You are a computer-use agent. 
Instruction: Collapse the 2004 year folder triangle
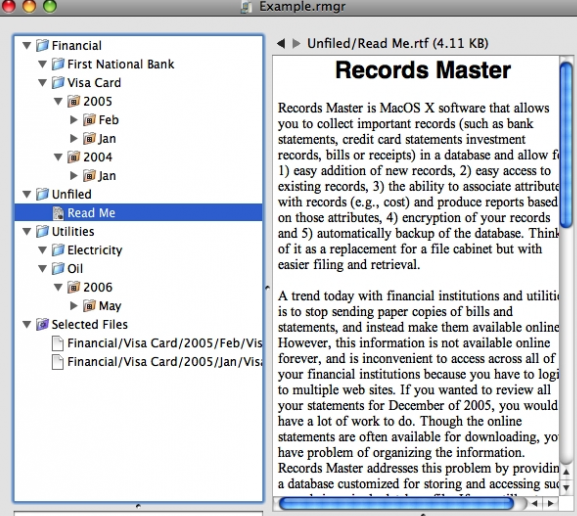[58, 157]
